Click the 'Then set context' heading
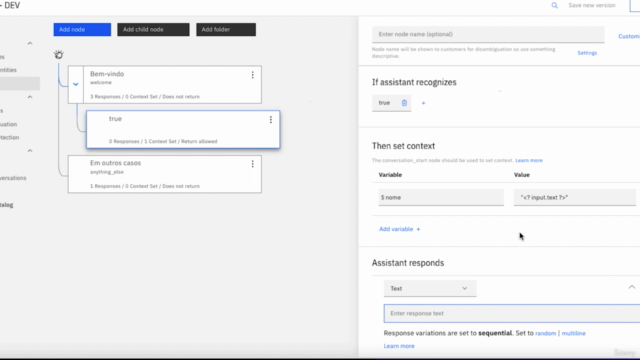This screenshot has width=640, height=360. pos(403,146)
